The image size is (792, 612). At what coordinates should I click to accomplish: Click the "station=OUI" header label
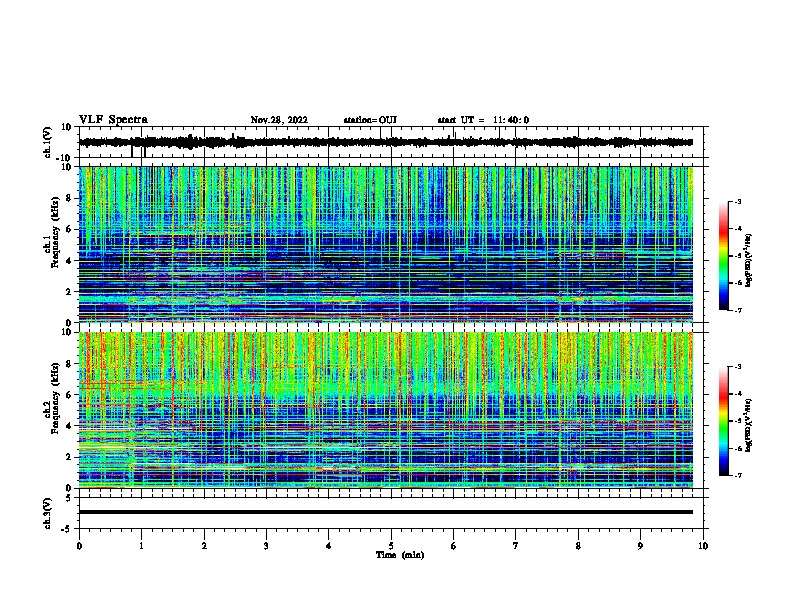tap(370, 120)
